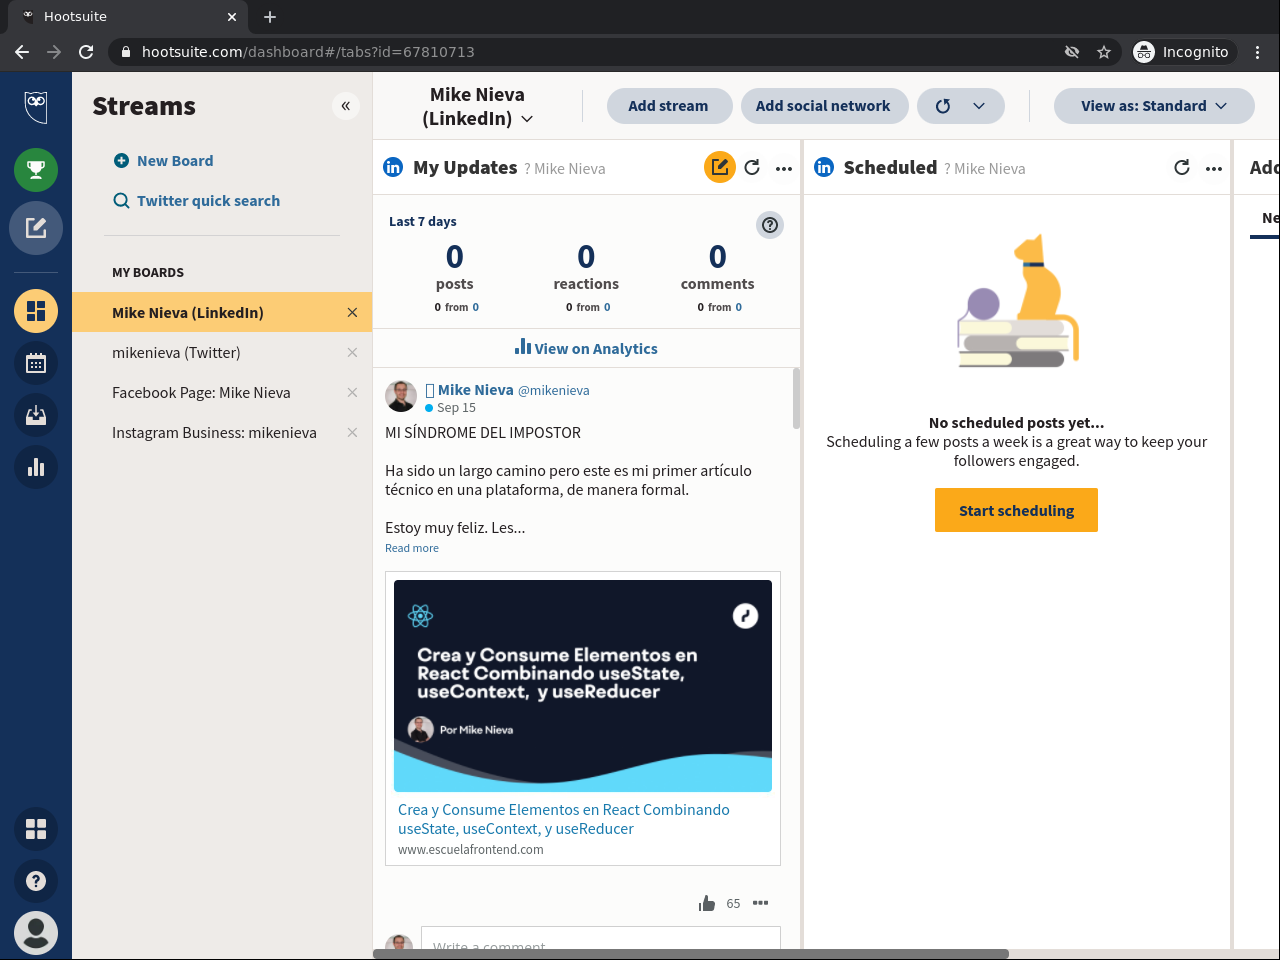This screenshot has width=1280, height=960.
Task: Refresh the My Updates stream
Action: (752, 168)
